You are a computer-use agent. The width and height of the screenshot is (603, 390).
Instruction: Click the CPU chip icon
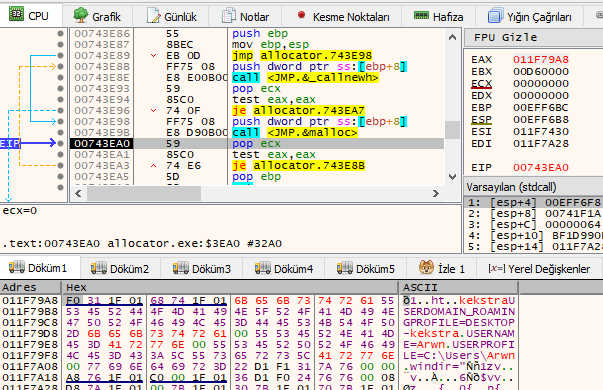point(16,14)
